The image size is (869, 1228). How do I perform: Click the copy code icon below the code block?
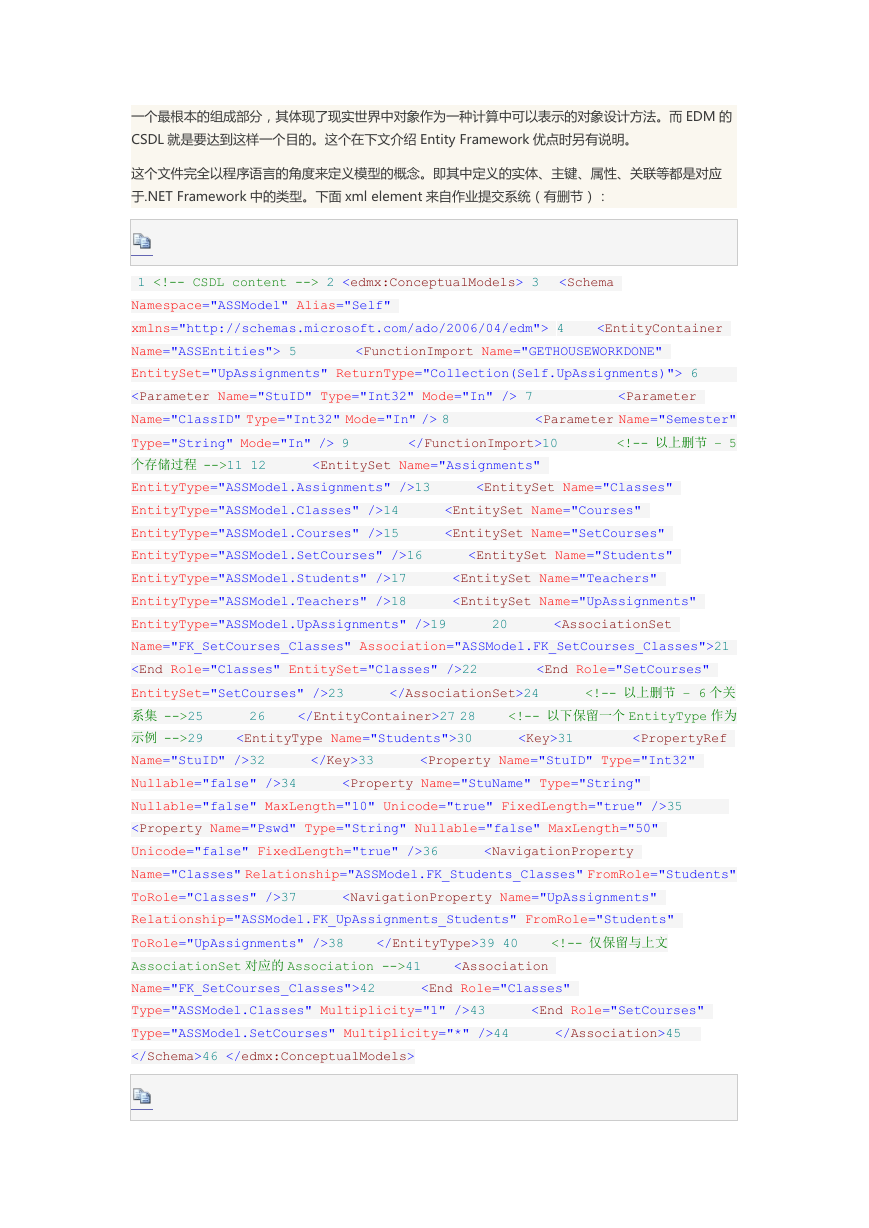tap(142, 1097)
